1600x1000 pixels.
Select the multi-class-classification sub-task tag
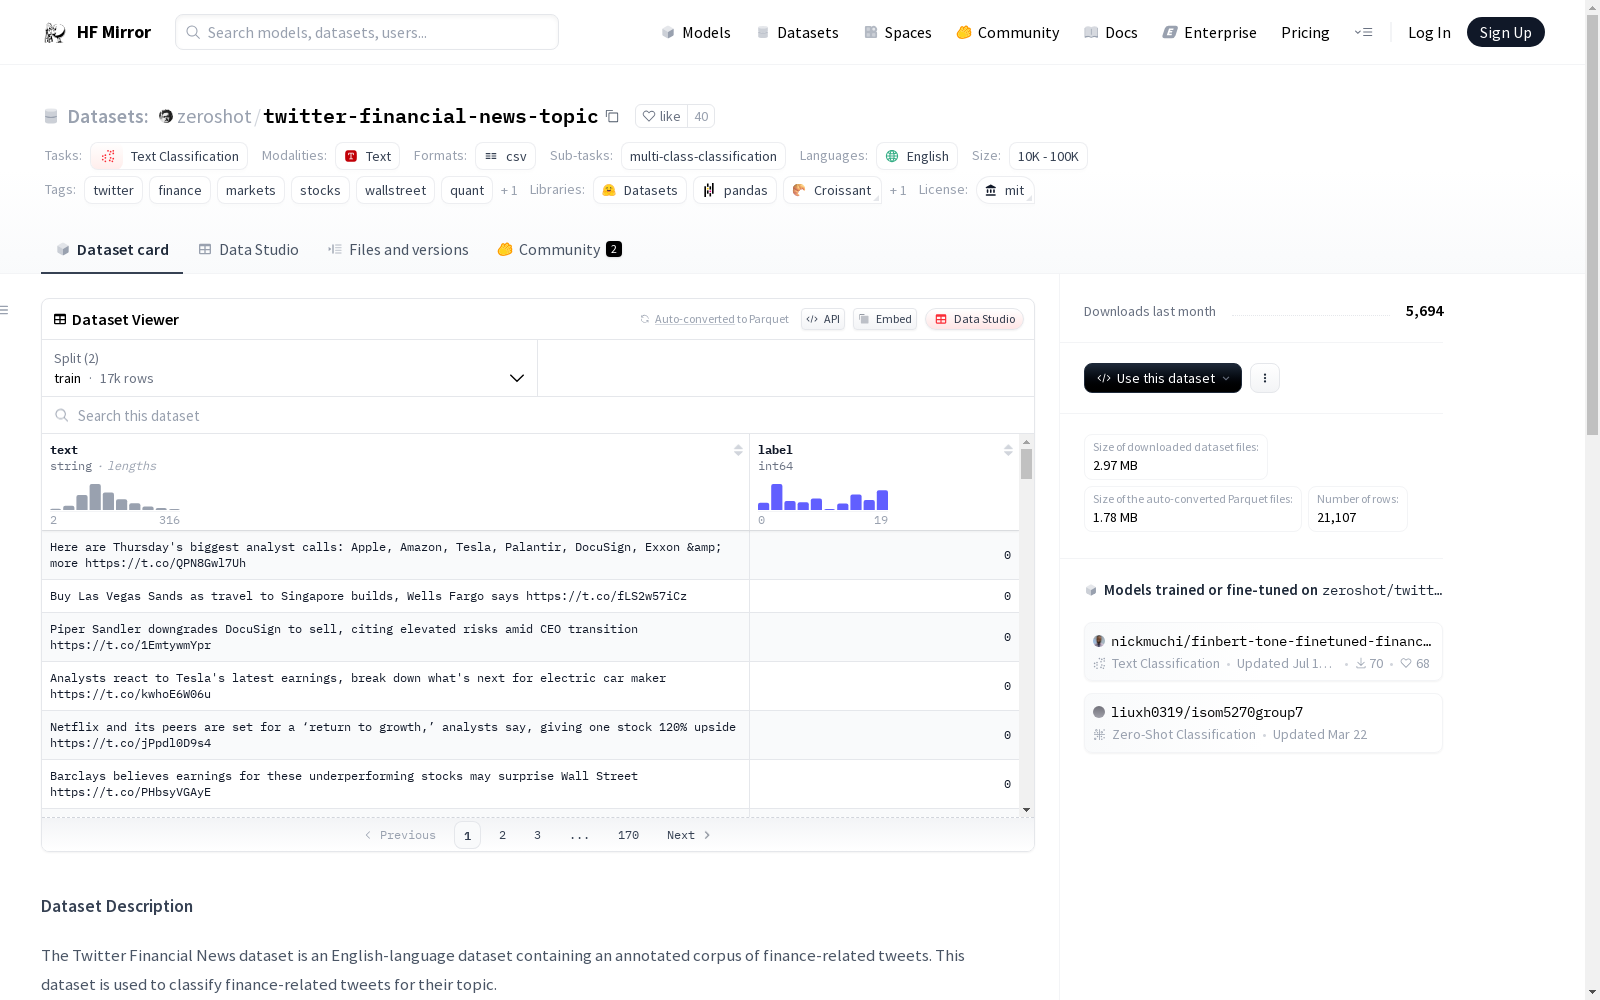point(703,156)
